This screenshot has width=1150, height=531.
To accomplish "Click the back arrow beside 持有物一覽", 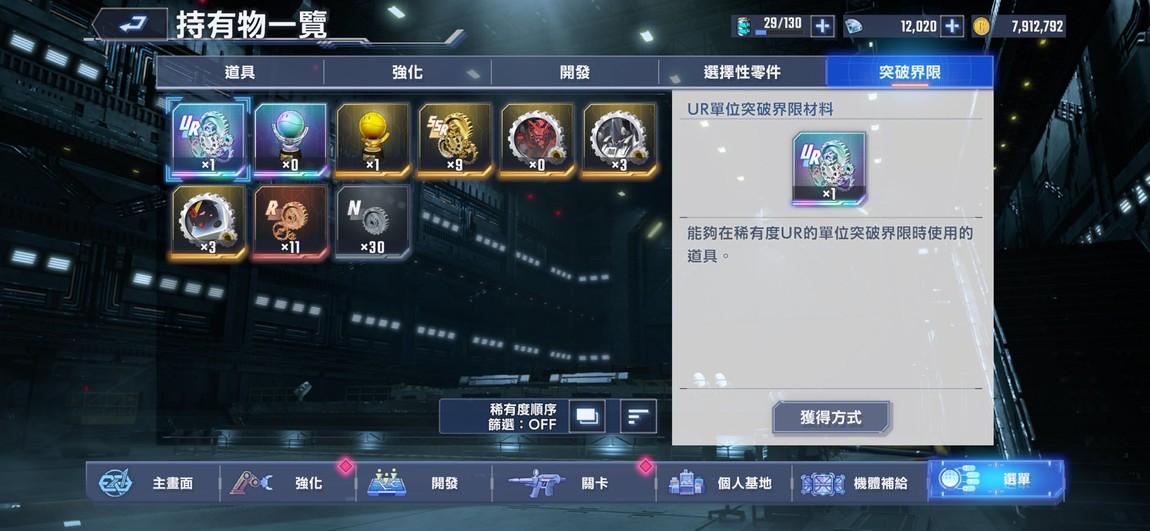I will (x=132, y=24).
